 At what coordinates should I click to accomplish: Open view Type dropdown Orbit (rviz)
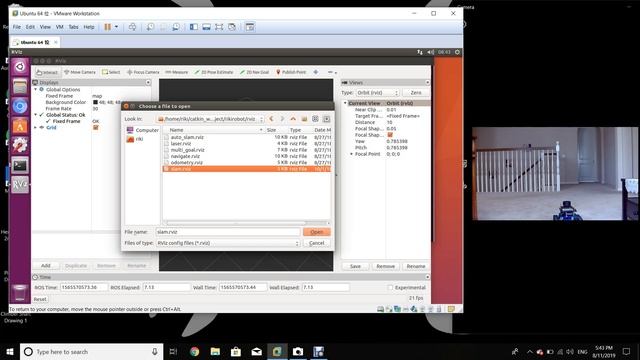377,93
